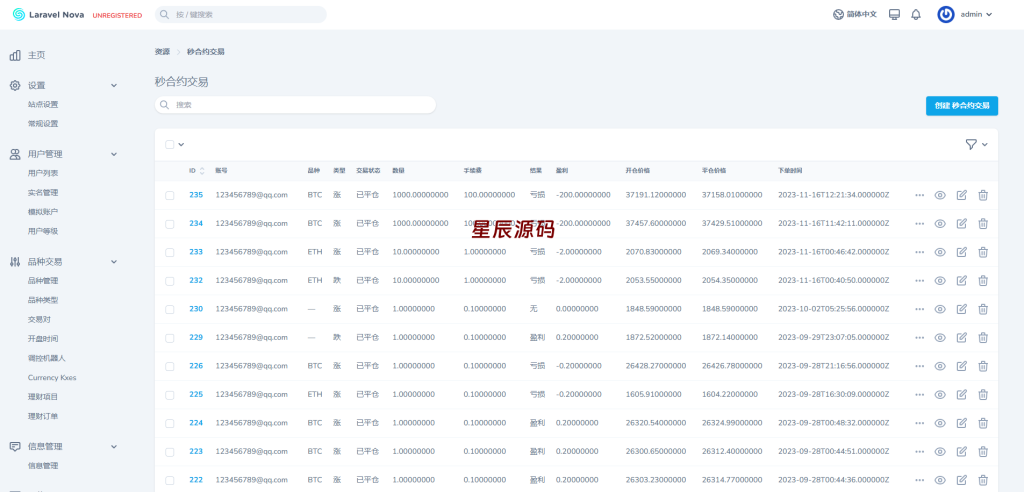Focus the 搜索 resource search box
This screenshot has height=492, width=1024.
[x=295, y=105]
